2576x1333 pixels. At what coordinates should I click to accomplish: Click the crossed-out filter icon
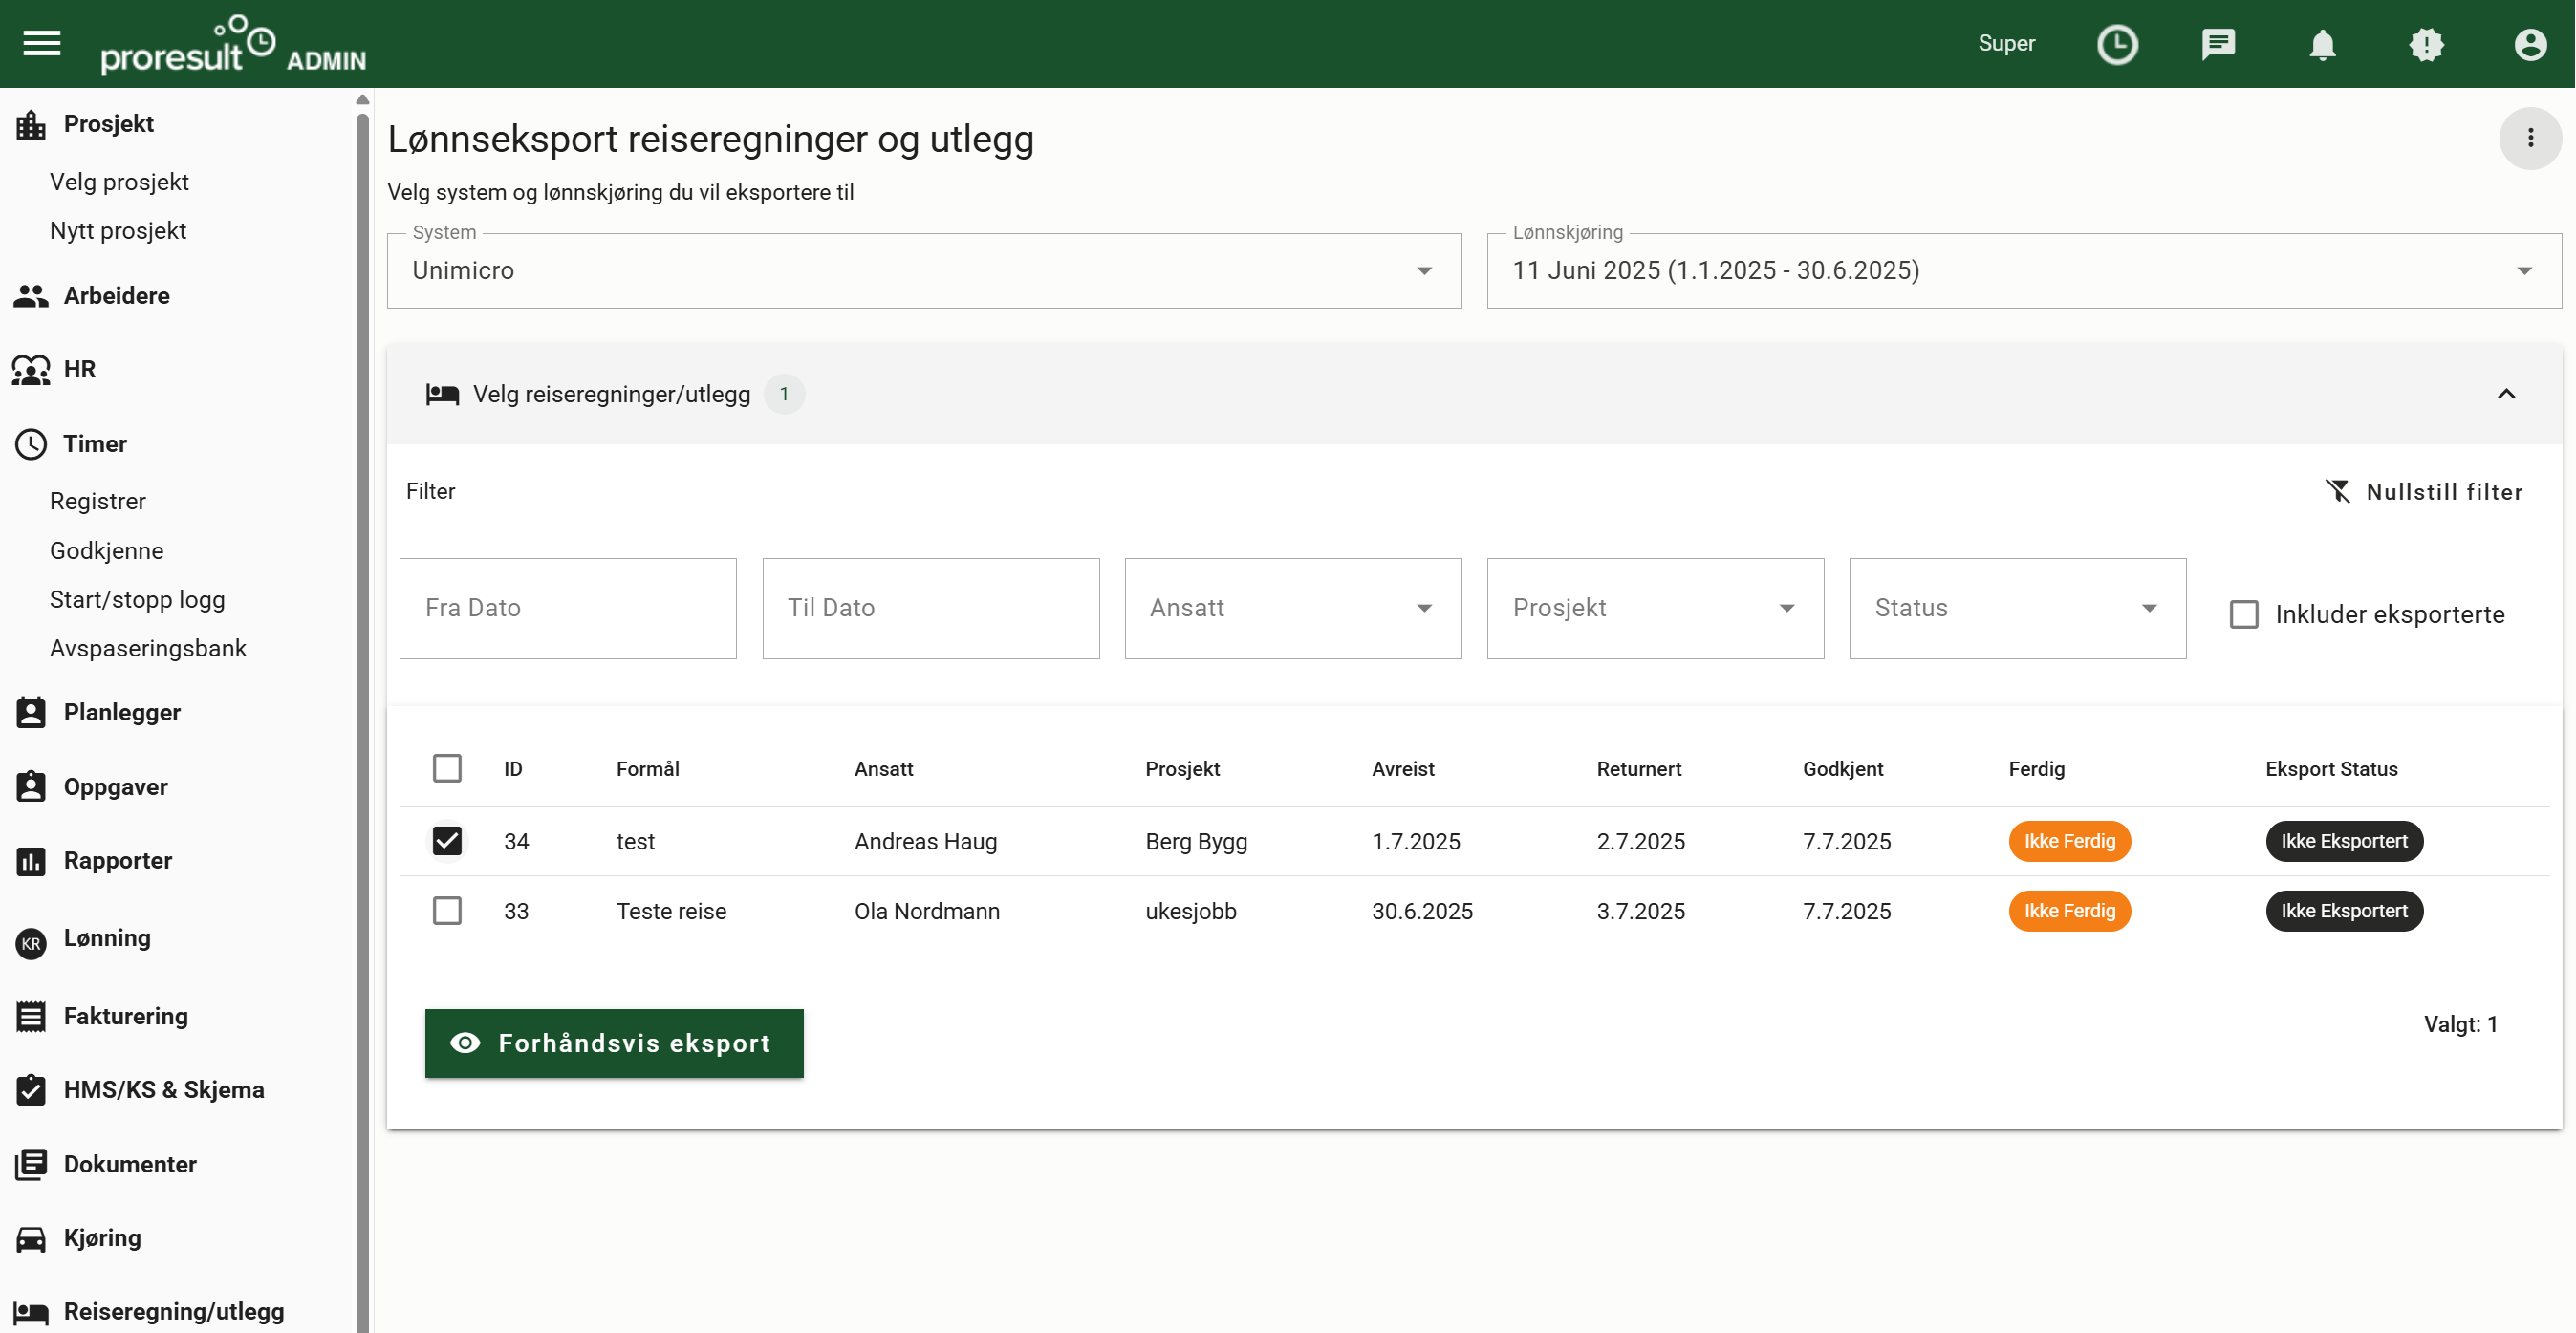pyautogui.click(x=2337, y=492)
